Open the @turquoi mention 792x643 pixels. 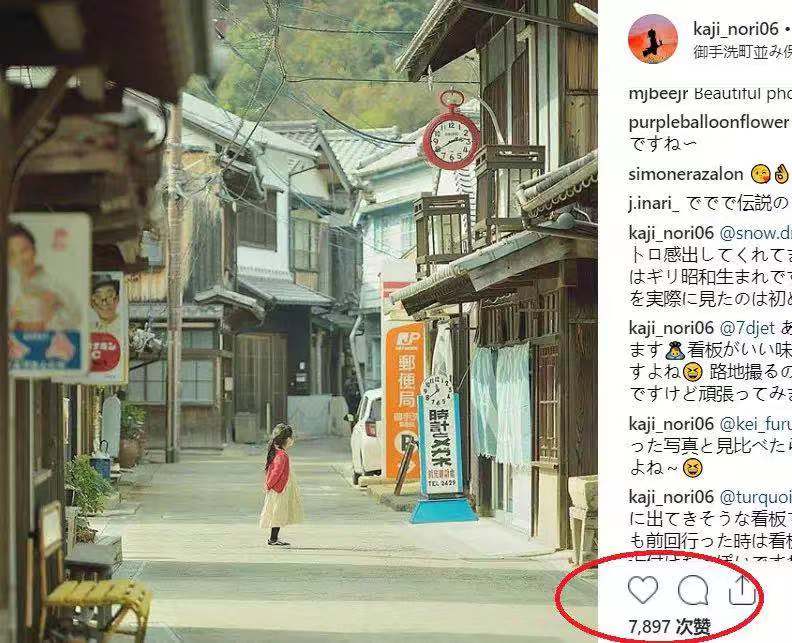(755, 498)
